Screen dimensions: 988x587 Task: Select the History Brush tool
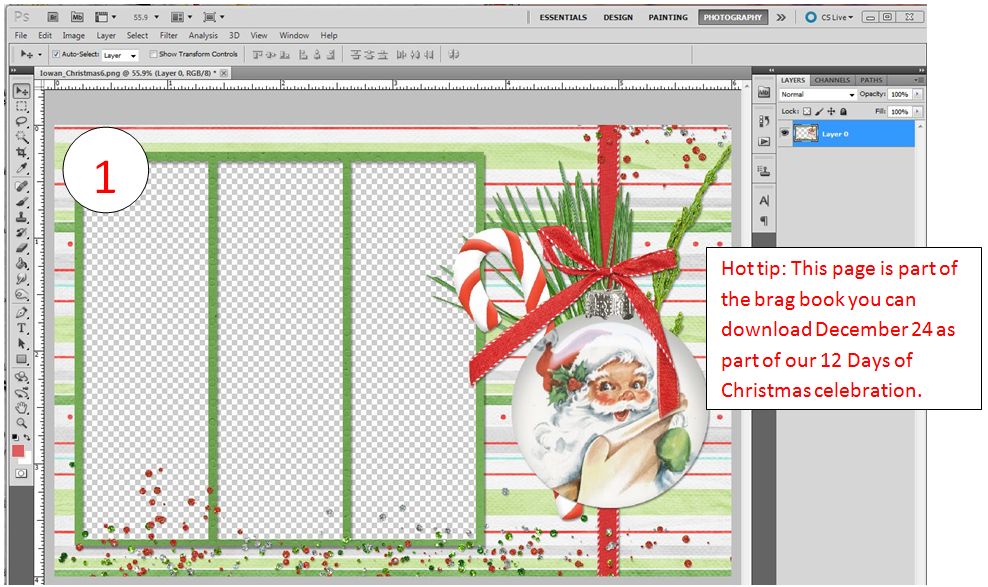click(x=21, y=232)
